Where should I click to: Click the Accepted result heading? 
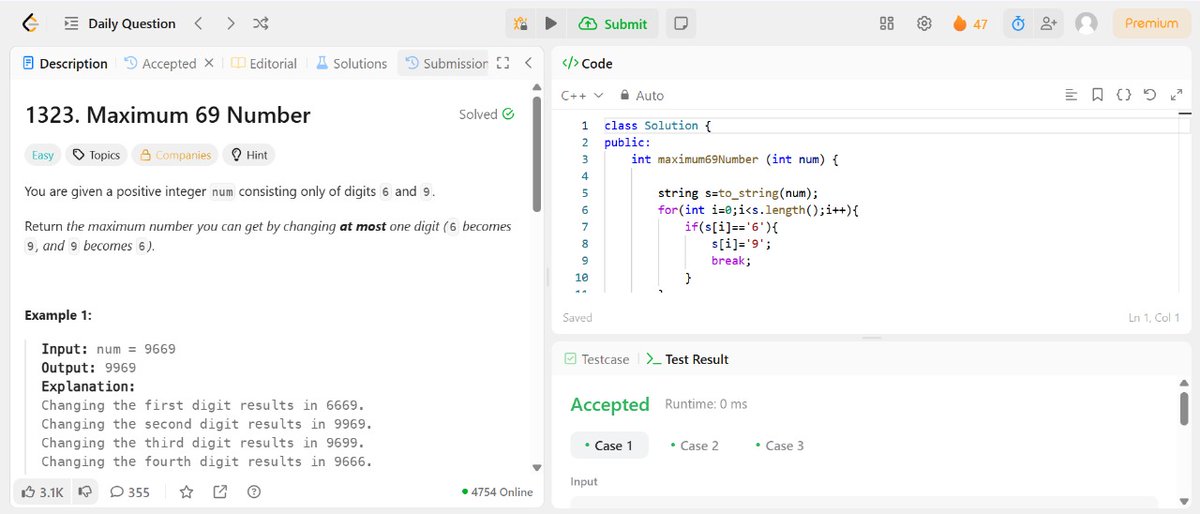point(610,404)
